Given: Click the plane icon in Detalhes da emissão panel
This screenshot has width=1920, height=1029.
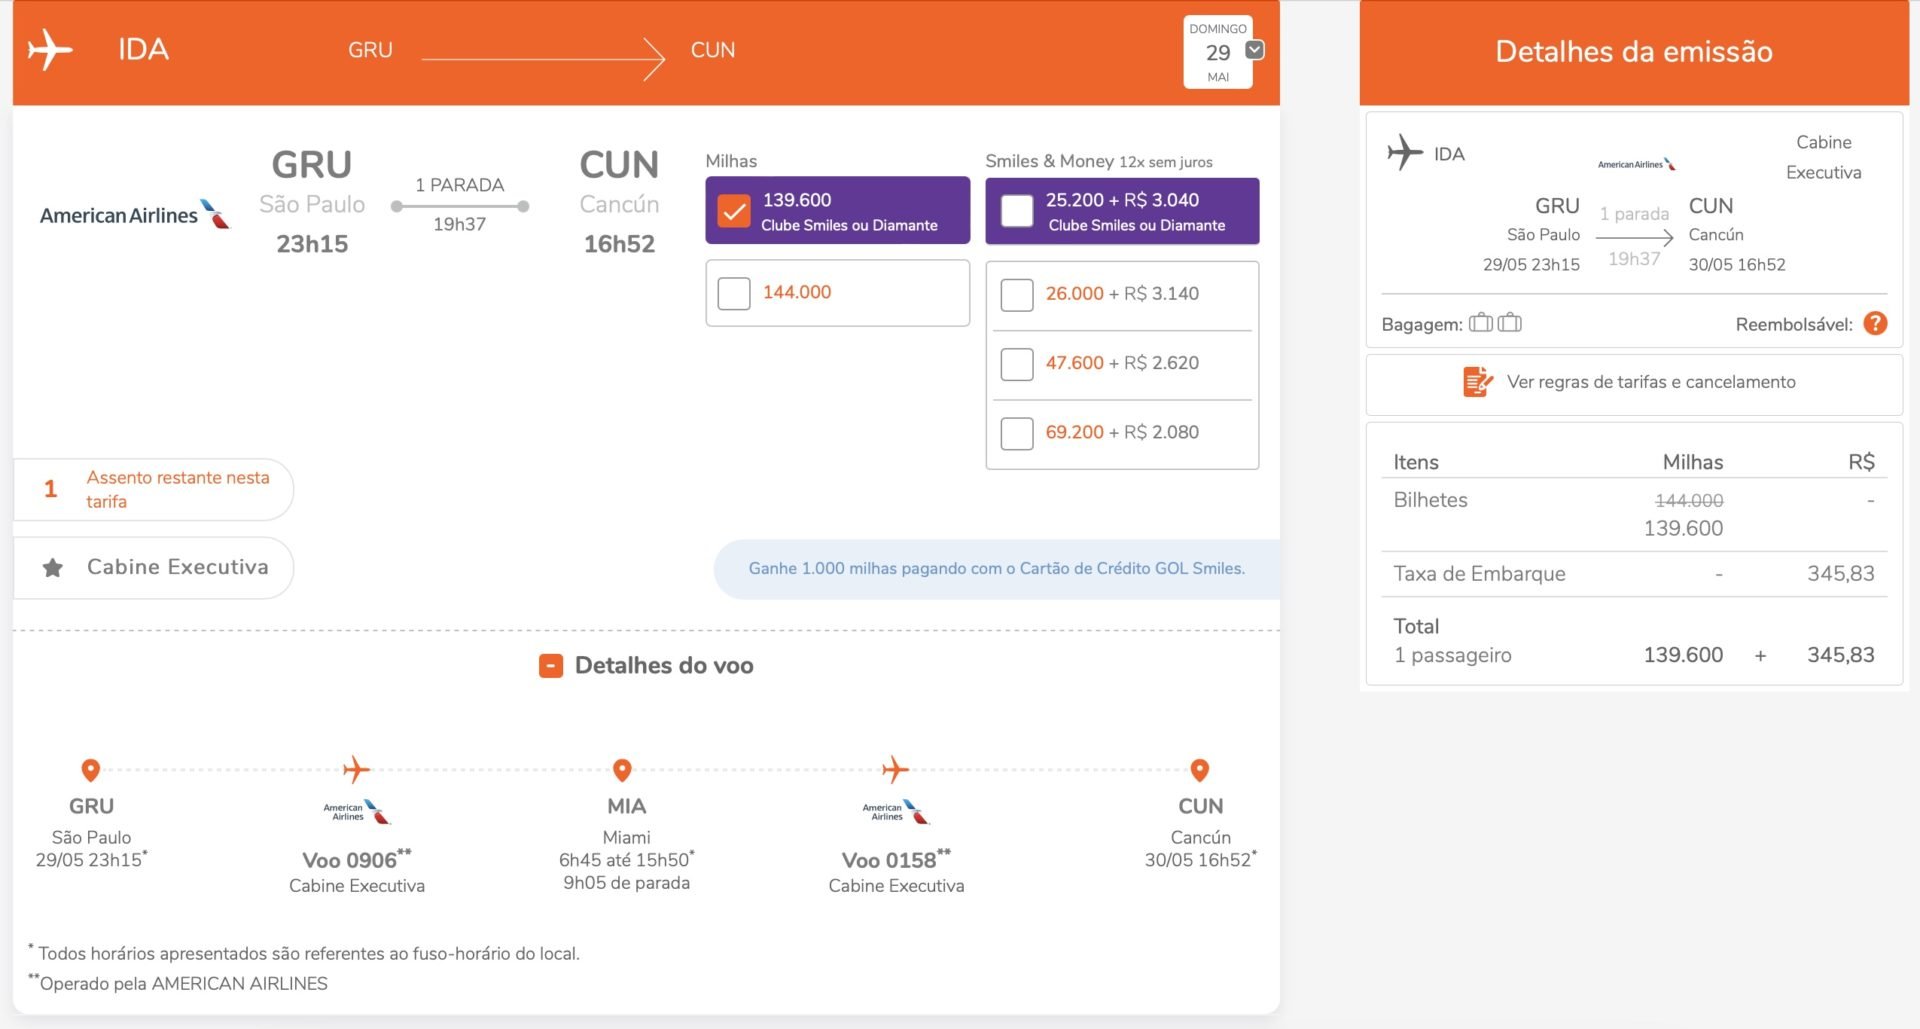Looking at the screenshot, I should coord(1405,153).
